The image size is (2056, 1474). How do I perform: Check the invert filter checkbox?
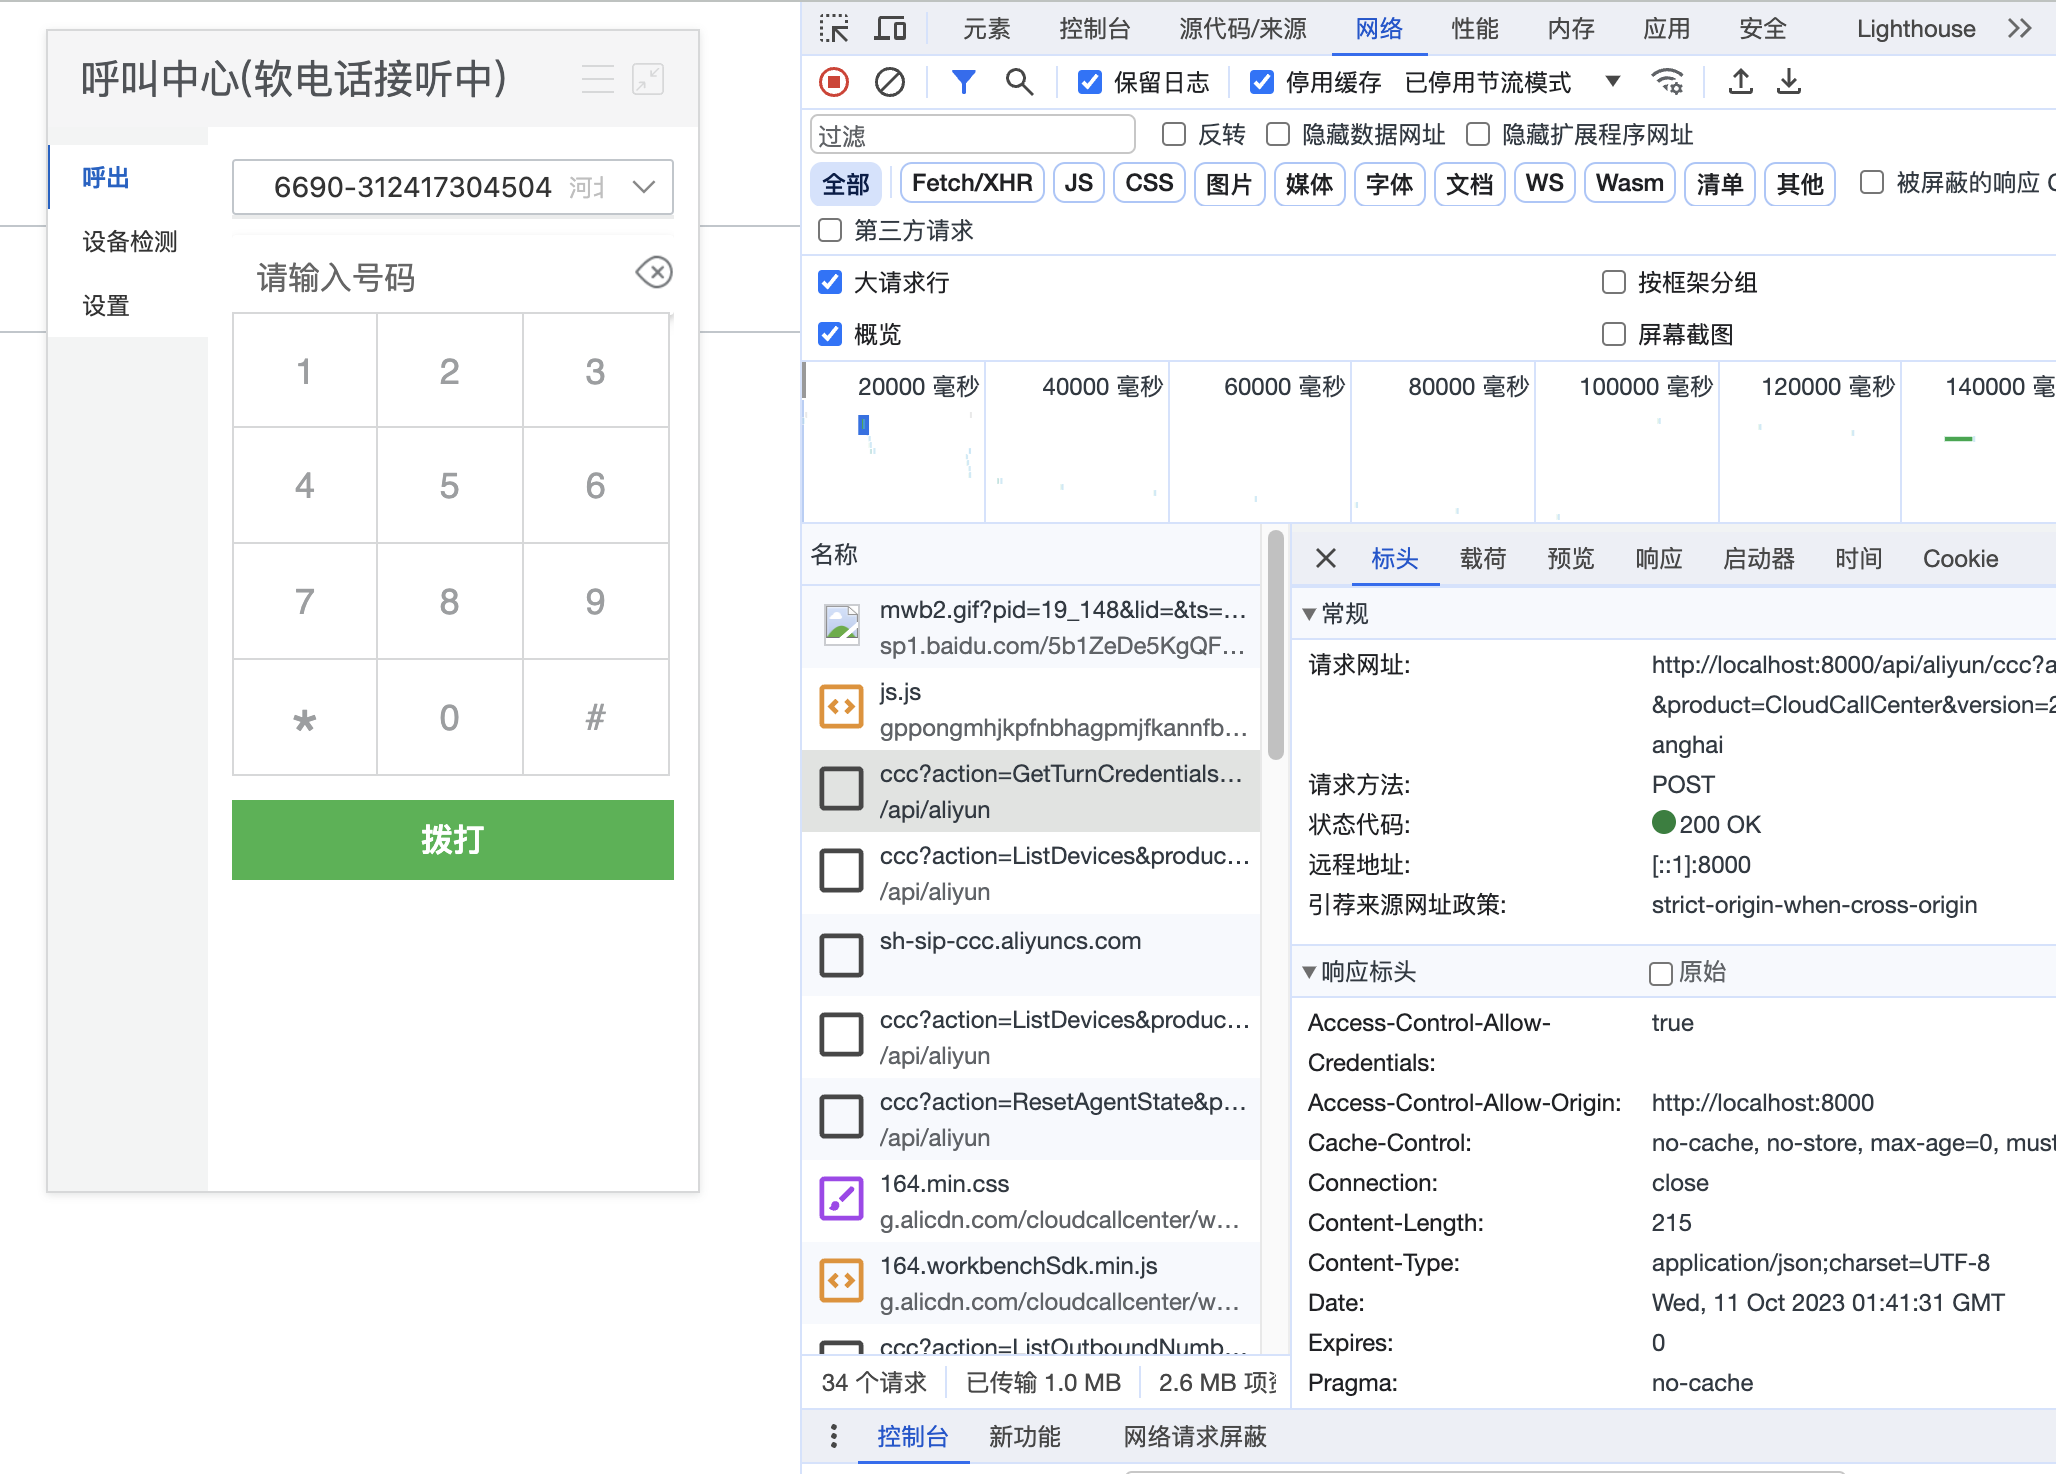point(1174,134)
